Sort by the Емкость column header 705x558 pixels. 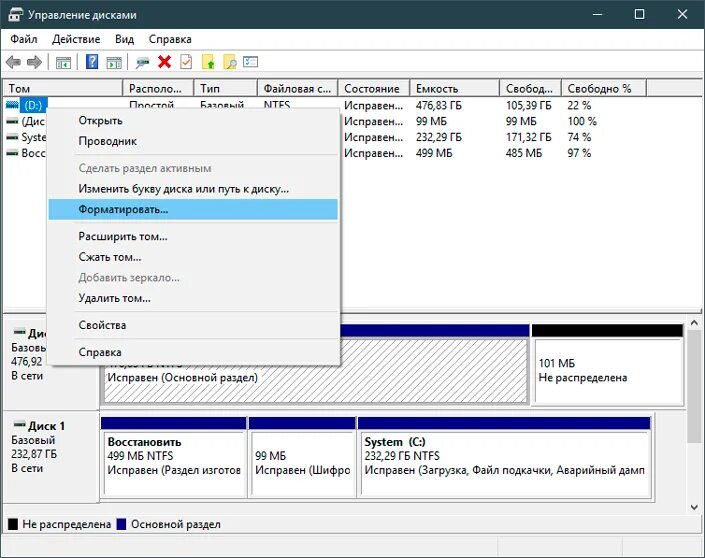pyautogui.click(x=455, y=89)
